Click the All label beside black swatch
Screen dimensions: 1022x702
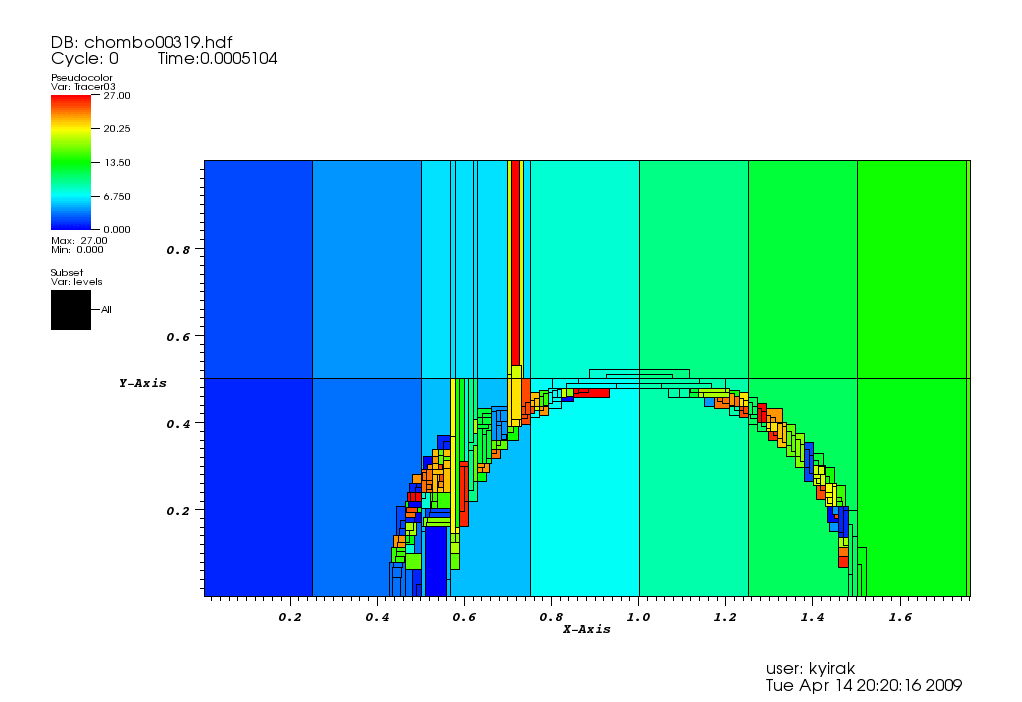[x=106, y=310]
